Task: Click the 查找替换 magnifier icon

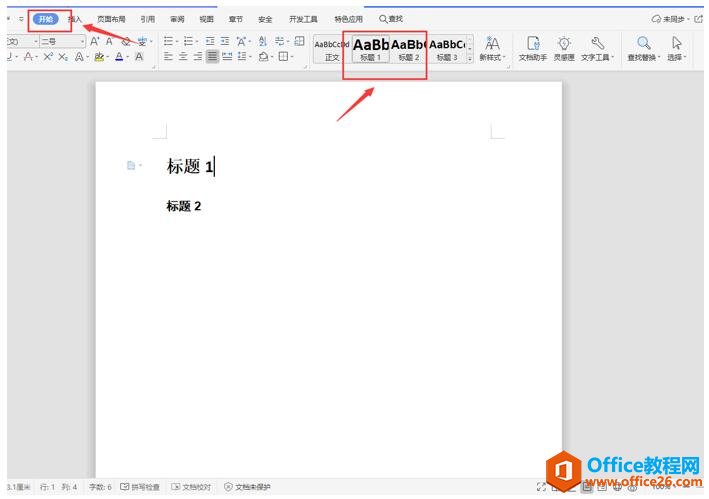Action: (644, 48)
